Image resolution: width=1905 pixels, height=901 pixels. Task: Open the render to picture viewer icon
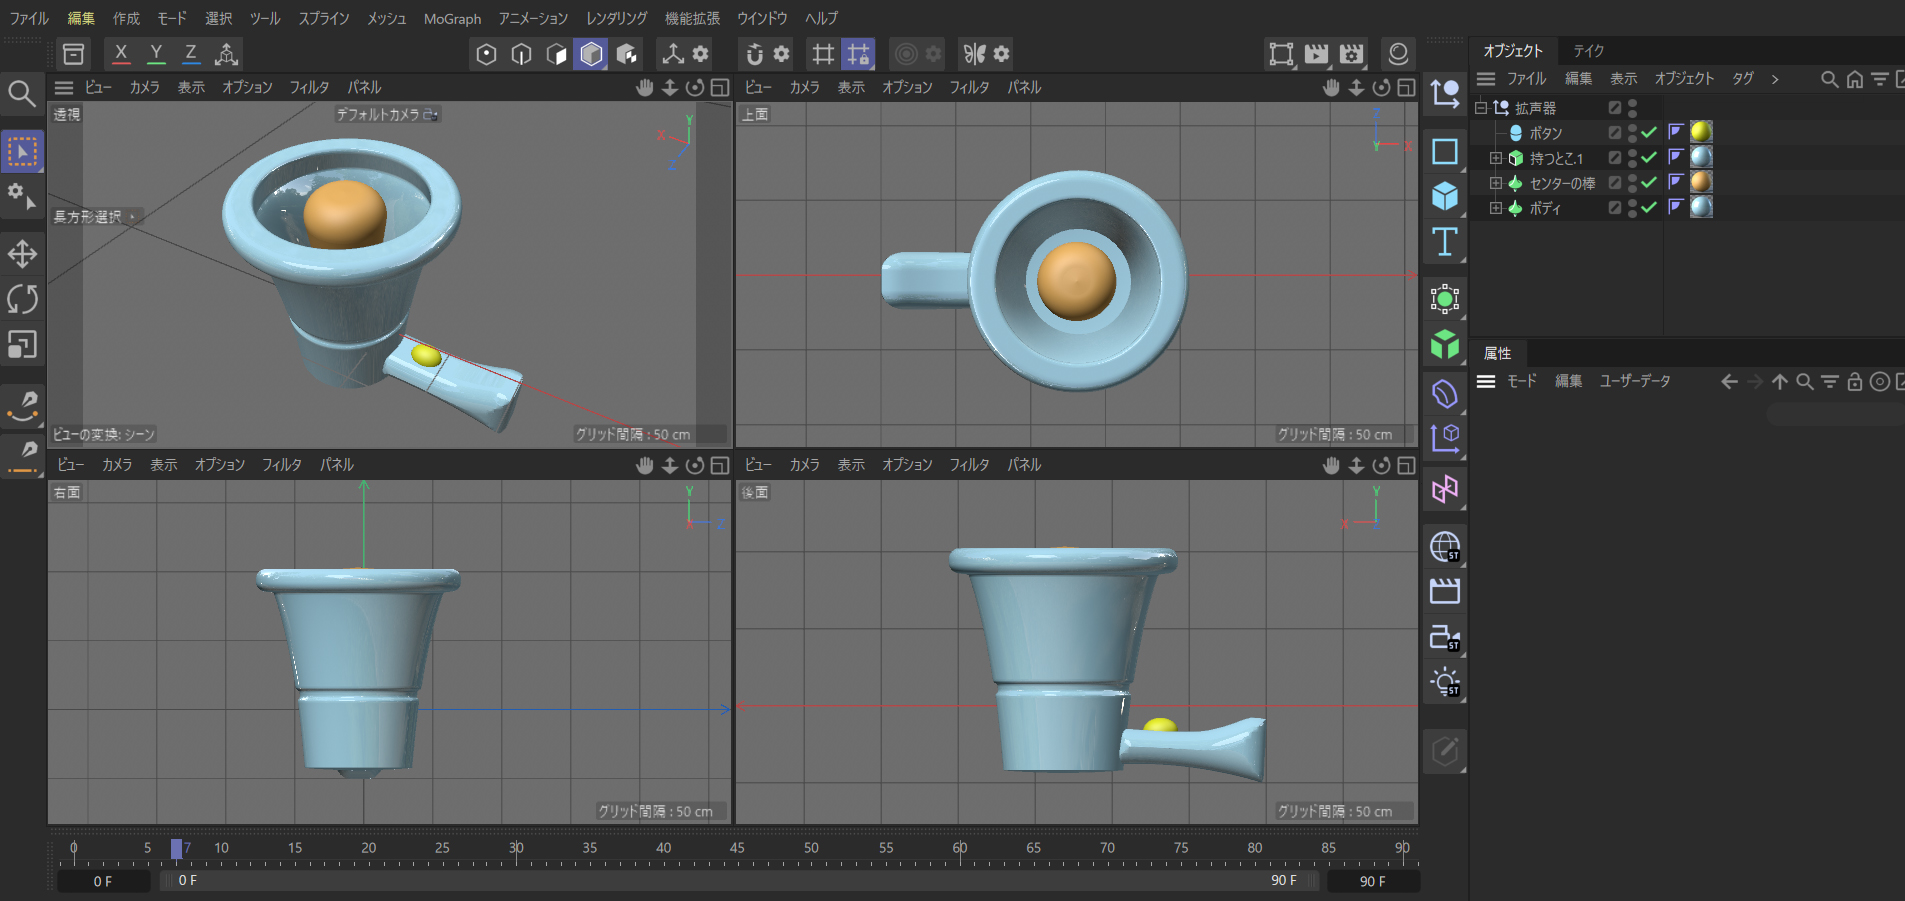tap(1317, 54)
